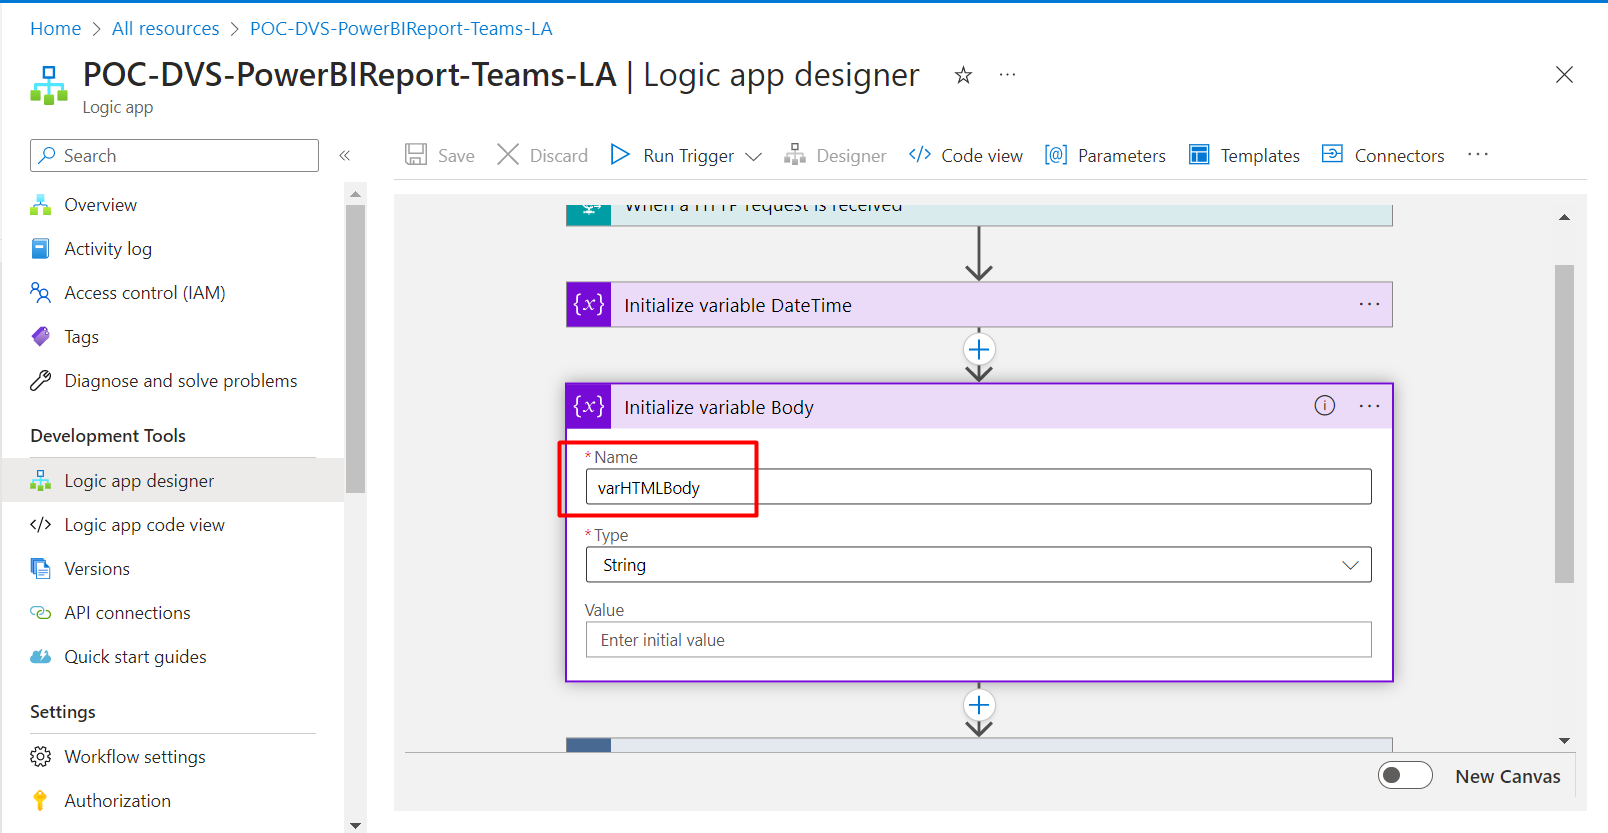Click the Access control people icon

(40, 293)
